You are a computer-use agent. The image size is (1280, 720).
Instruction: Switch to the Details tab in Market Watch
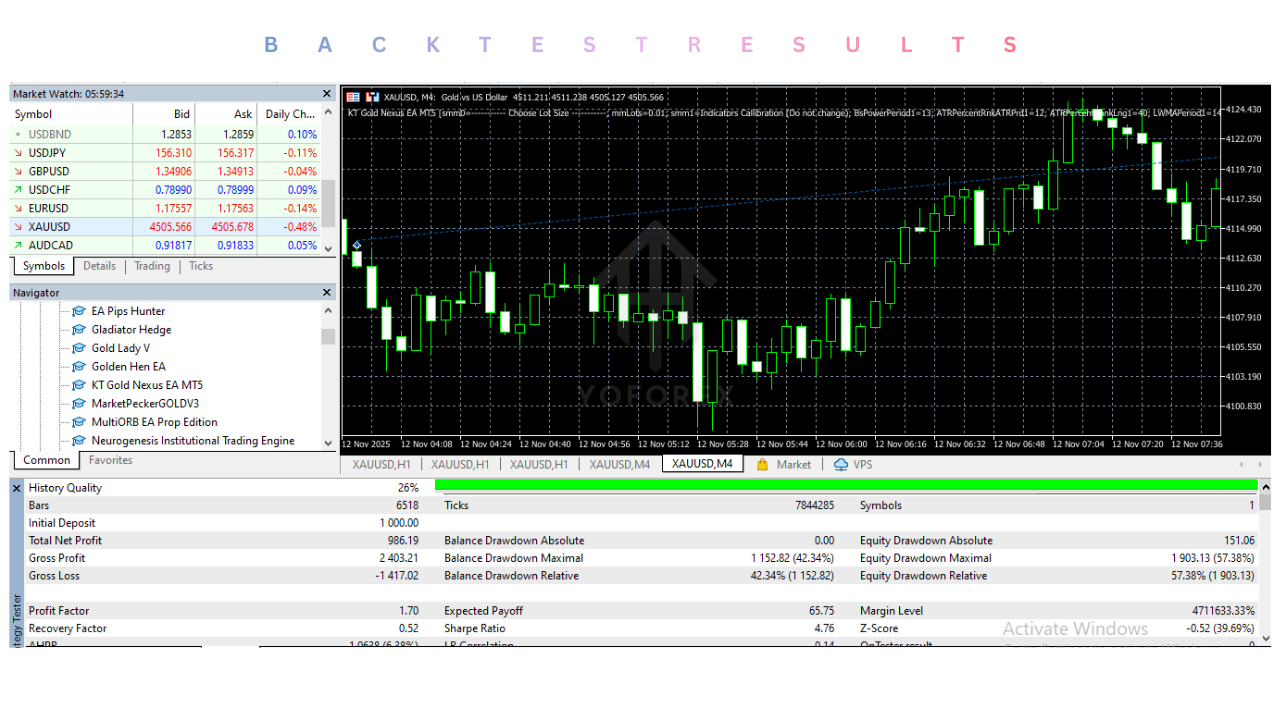(x=99, y=266)
